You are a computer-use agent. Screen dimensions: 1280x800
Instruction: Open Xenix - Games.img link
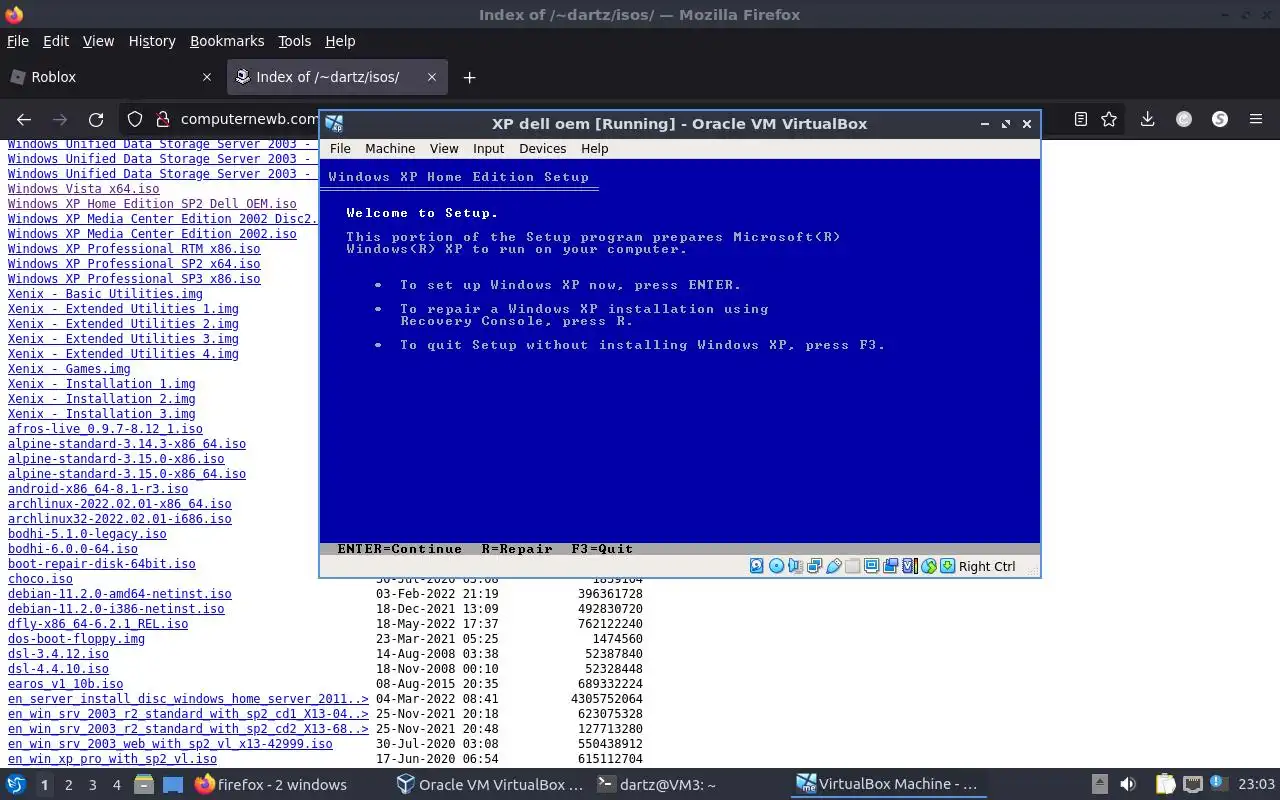click(69, 369)
